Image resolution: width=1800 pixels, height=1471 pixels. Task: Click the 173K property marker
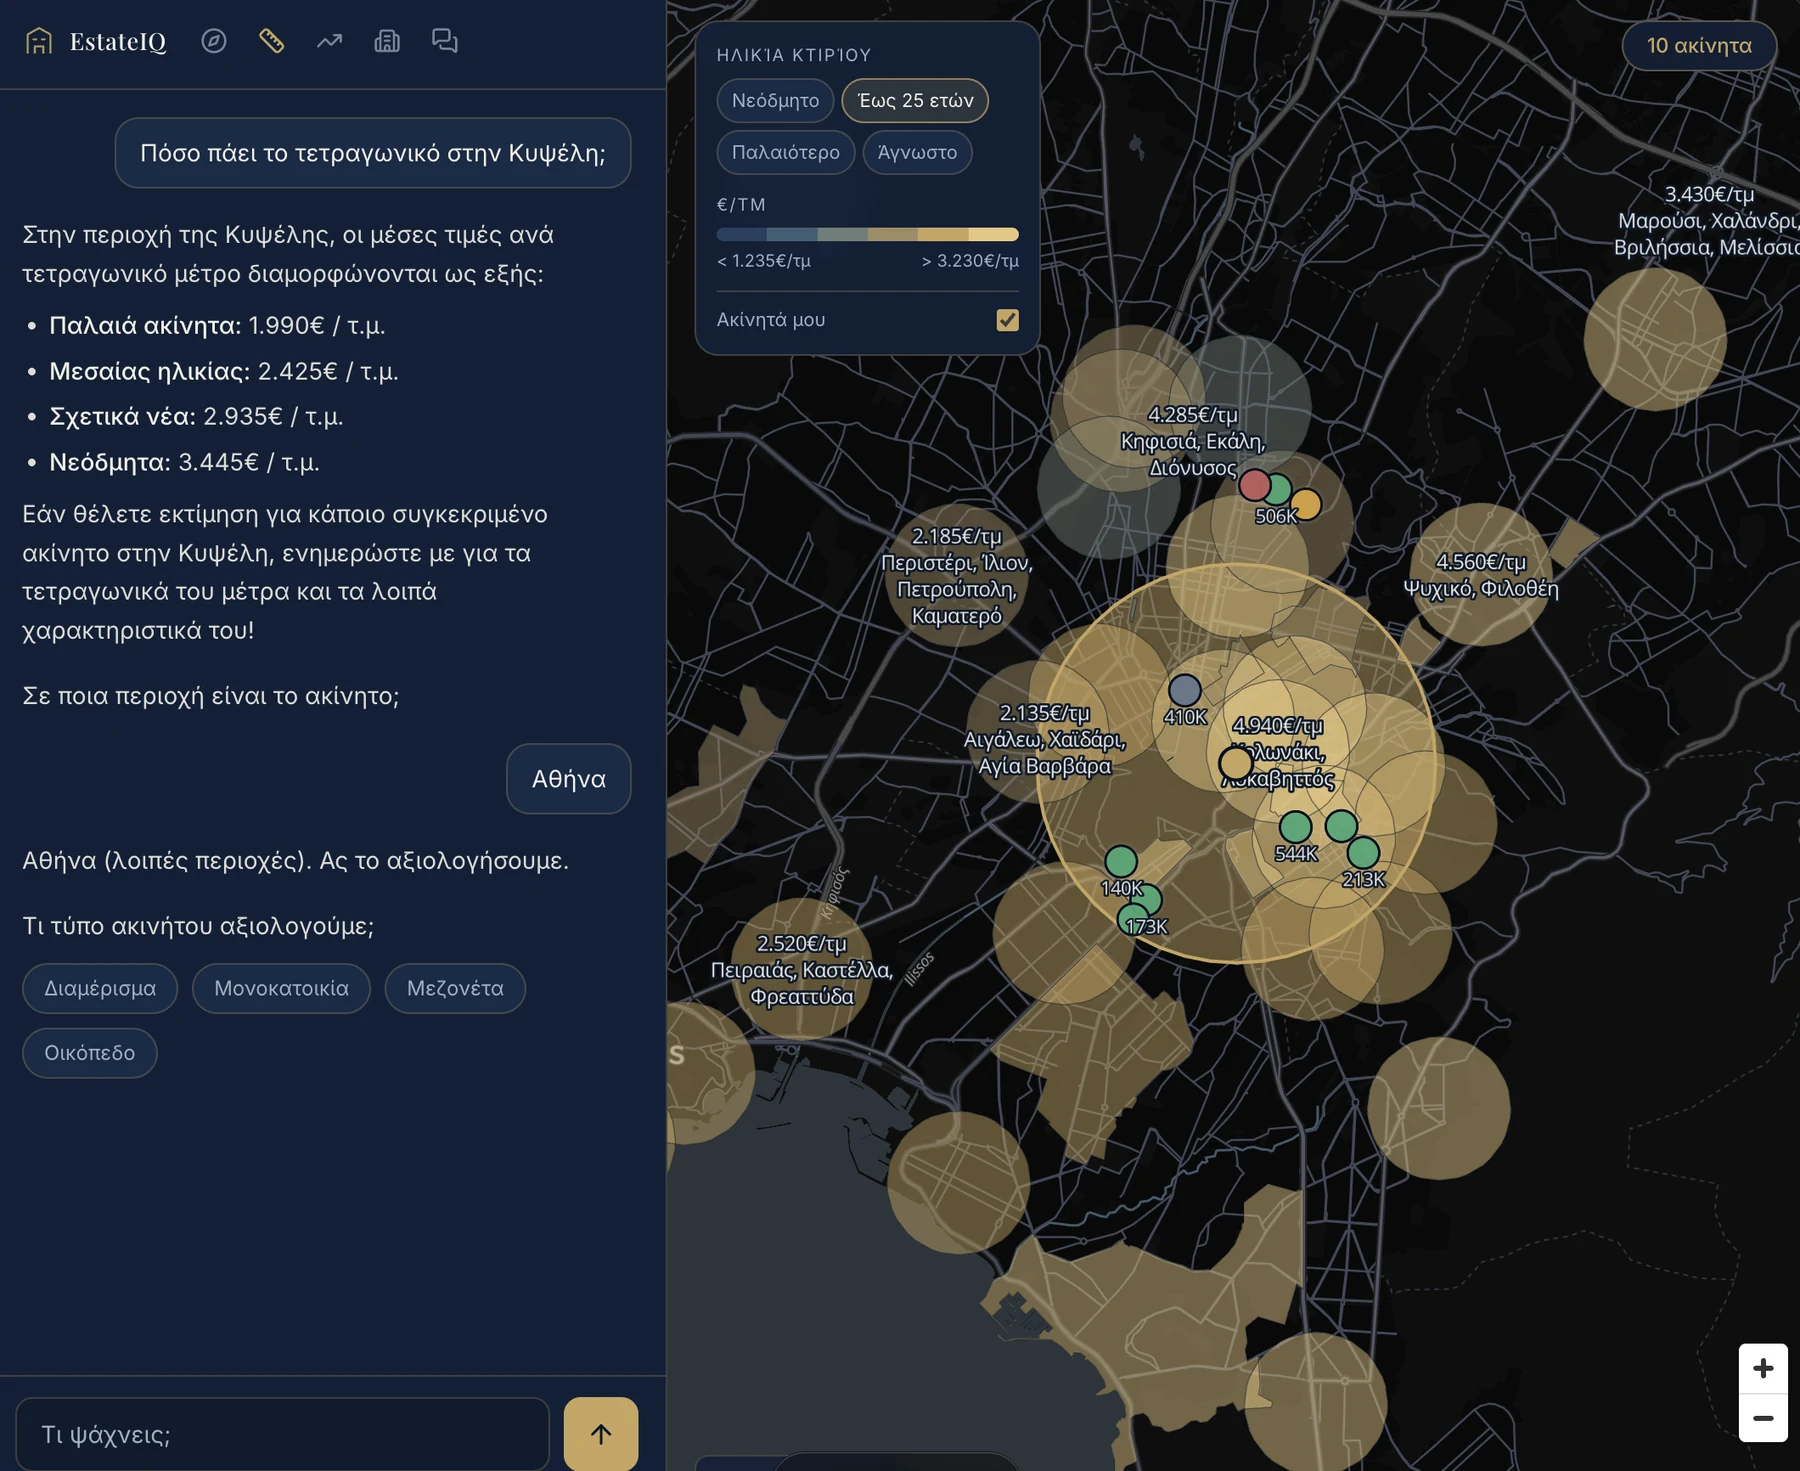pos(1146,900)
